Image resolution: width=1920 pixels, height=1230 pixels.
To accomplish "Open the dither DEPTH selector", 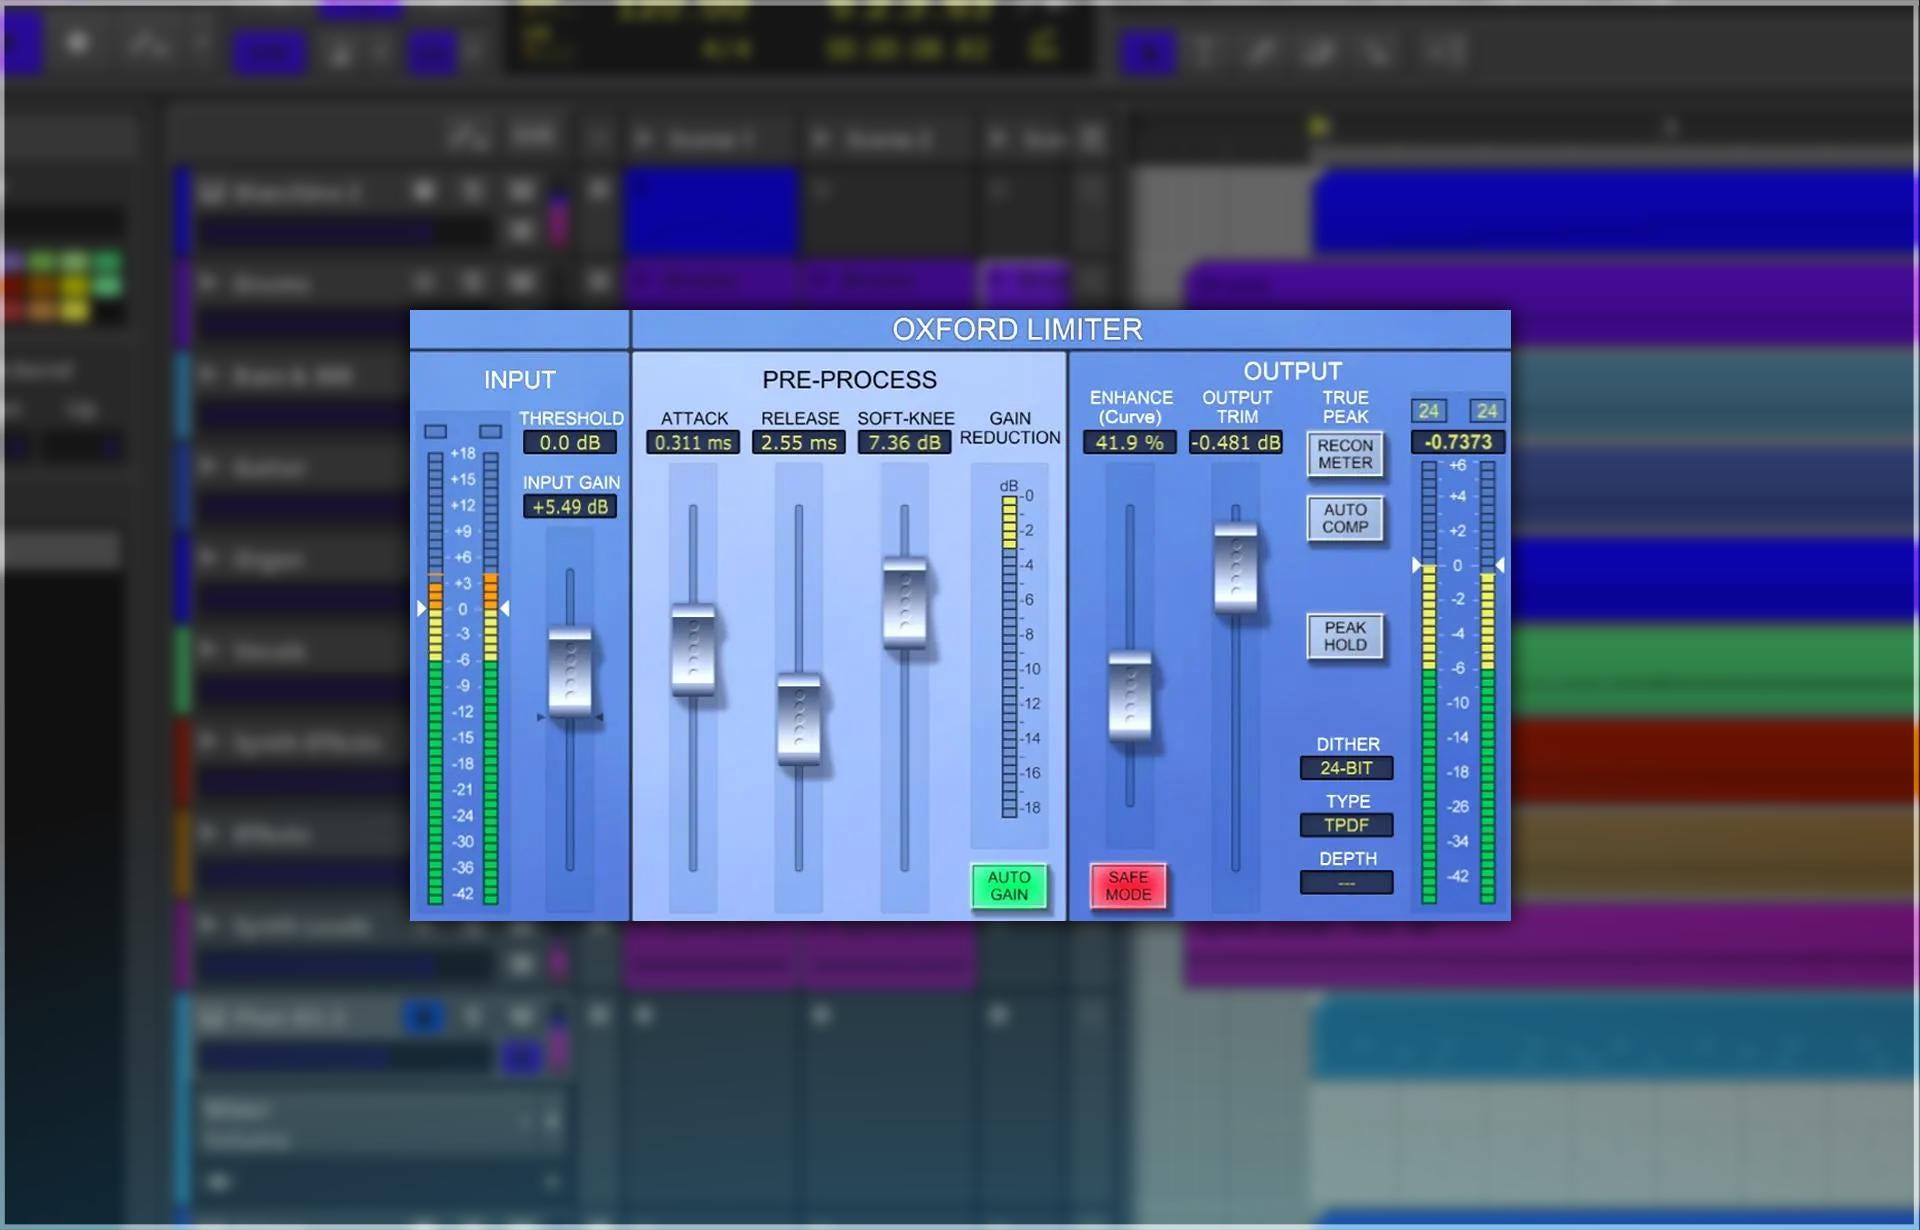I will point(1346,883).
